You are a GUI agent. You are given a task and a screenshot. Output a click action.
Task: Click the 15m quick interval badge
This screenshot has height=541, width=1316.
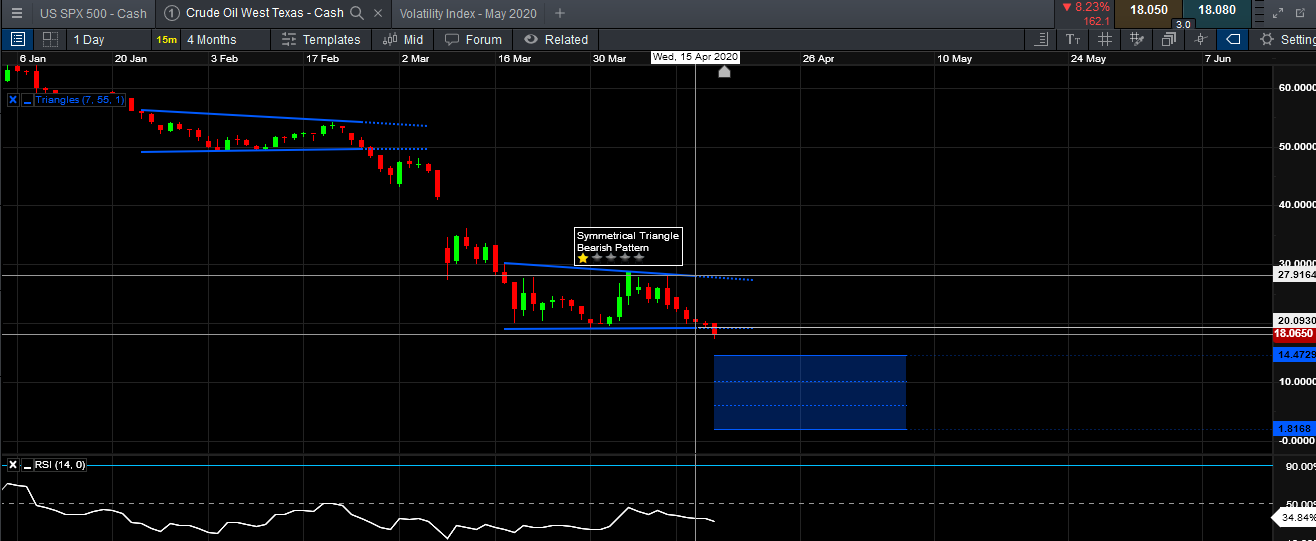tap(166, 39)
